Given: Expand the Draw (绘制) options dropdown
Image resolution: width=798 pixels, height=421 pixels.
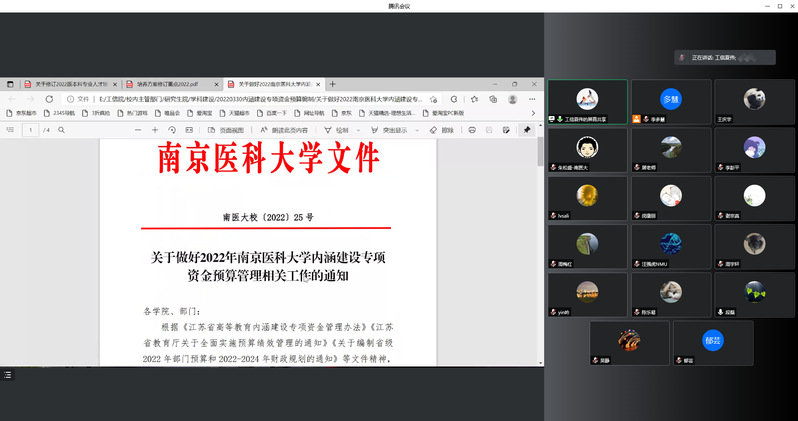Looking at the screenshot, I should click(354, 130).
